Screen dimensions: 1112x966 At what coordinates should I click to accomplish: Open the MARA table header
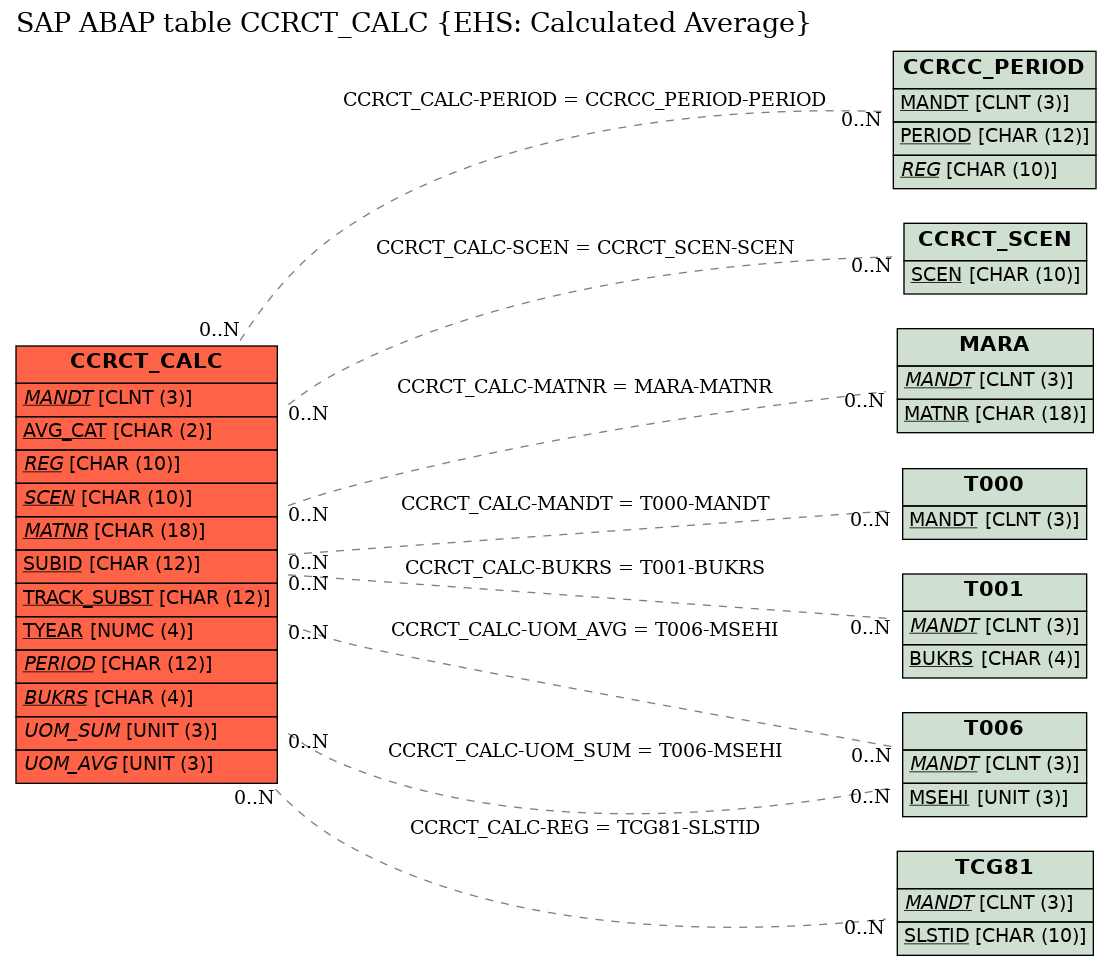[x=995, y=346]
